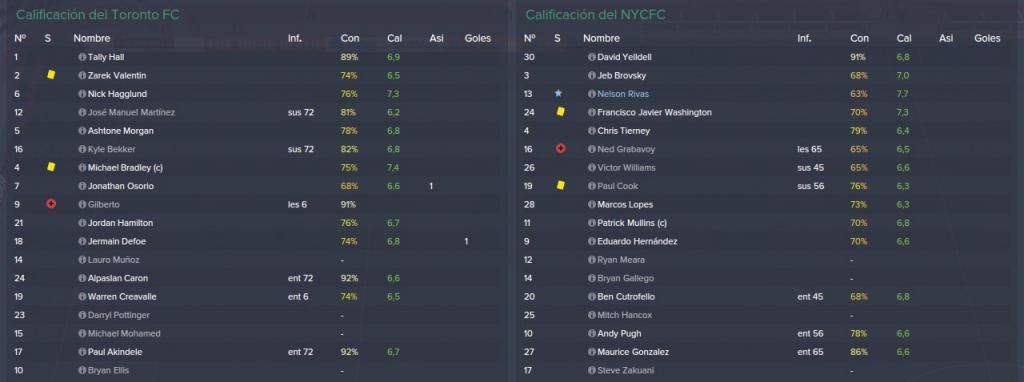Open Michael Bradley's player profile

125,168
